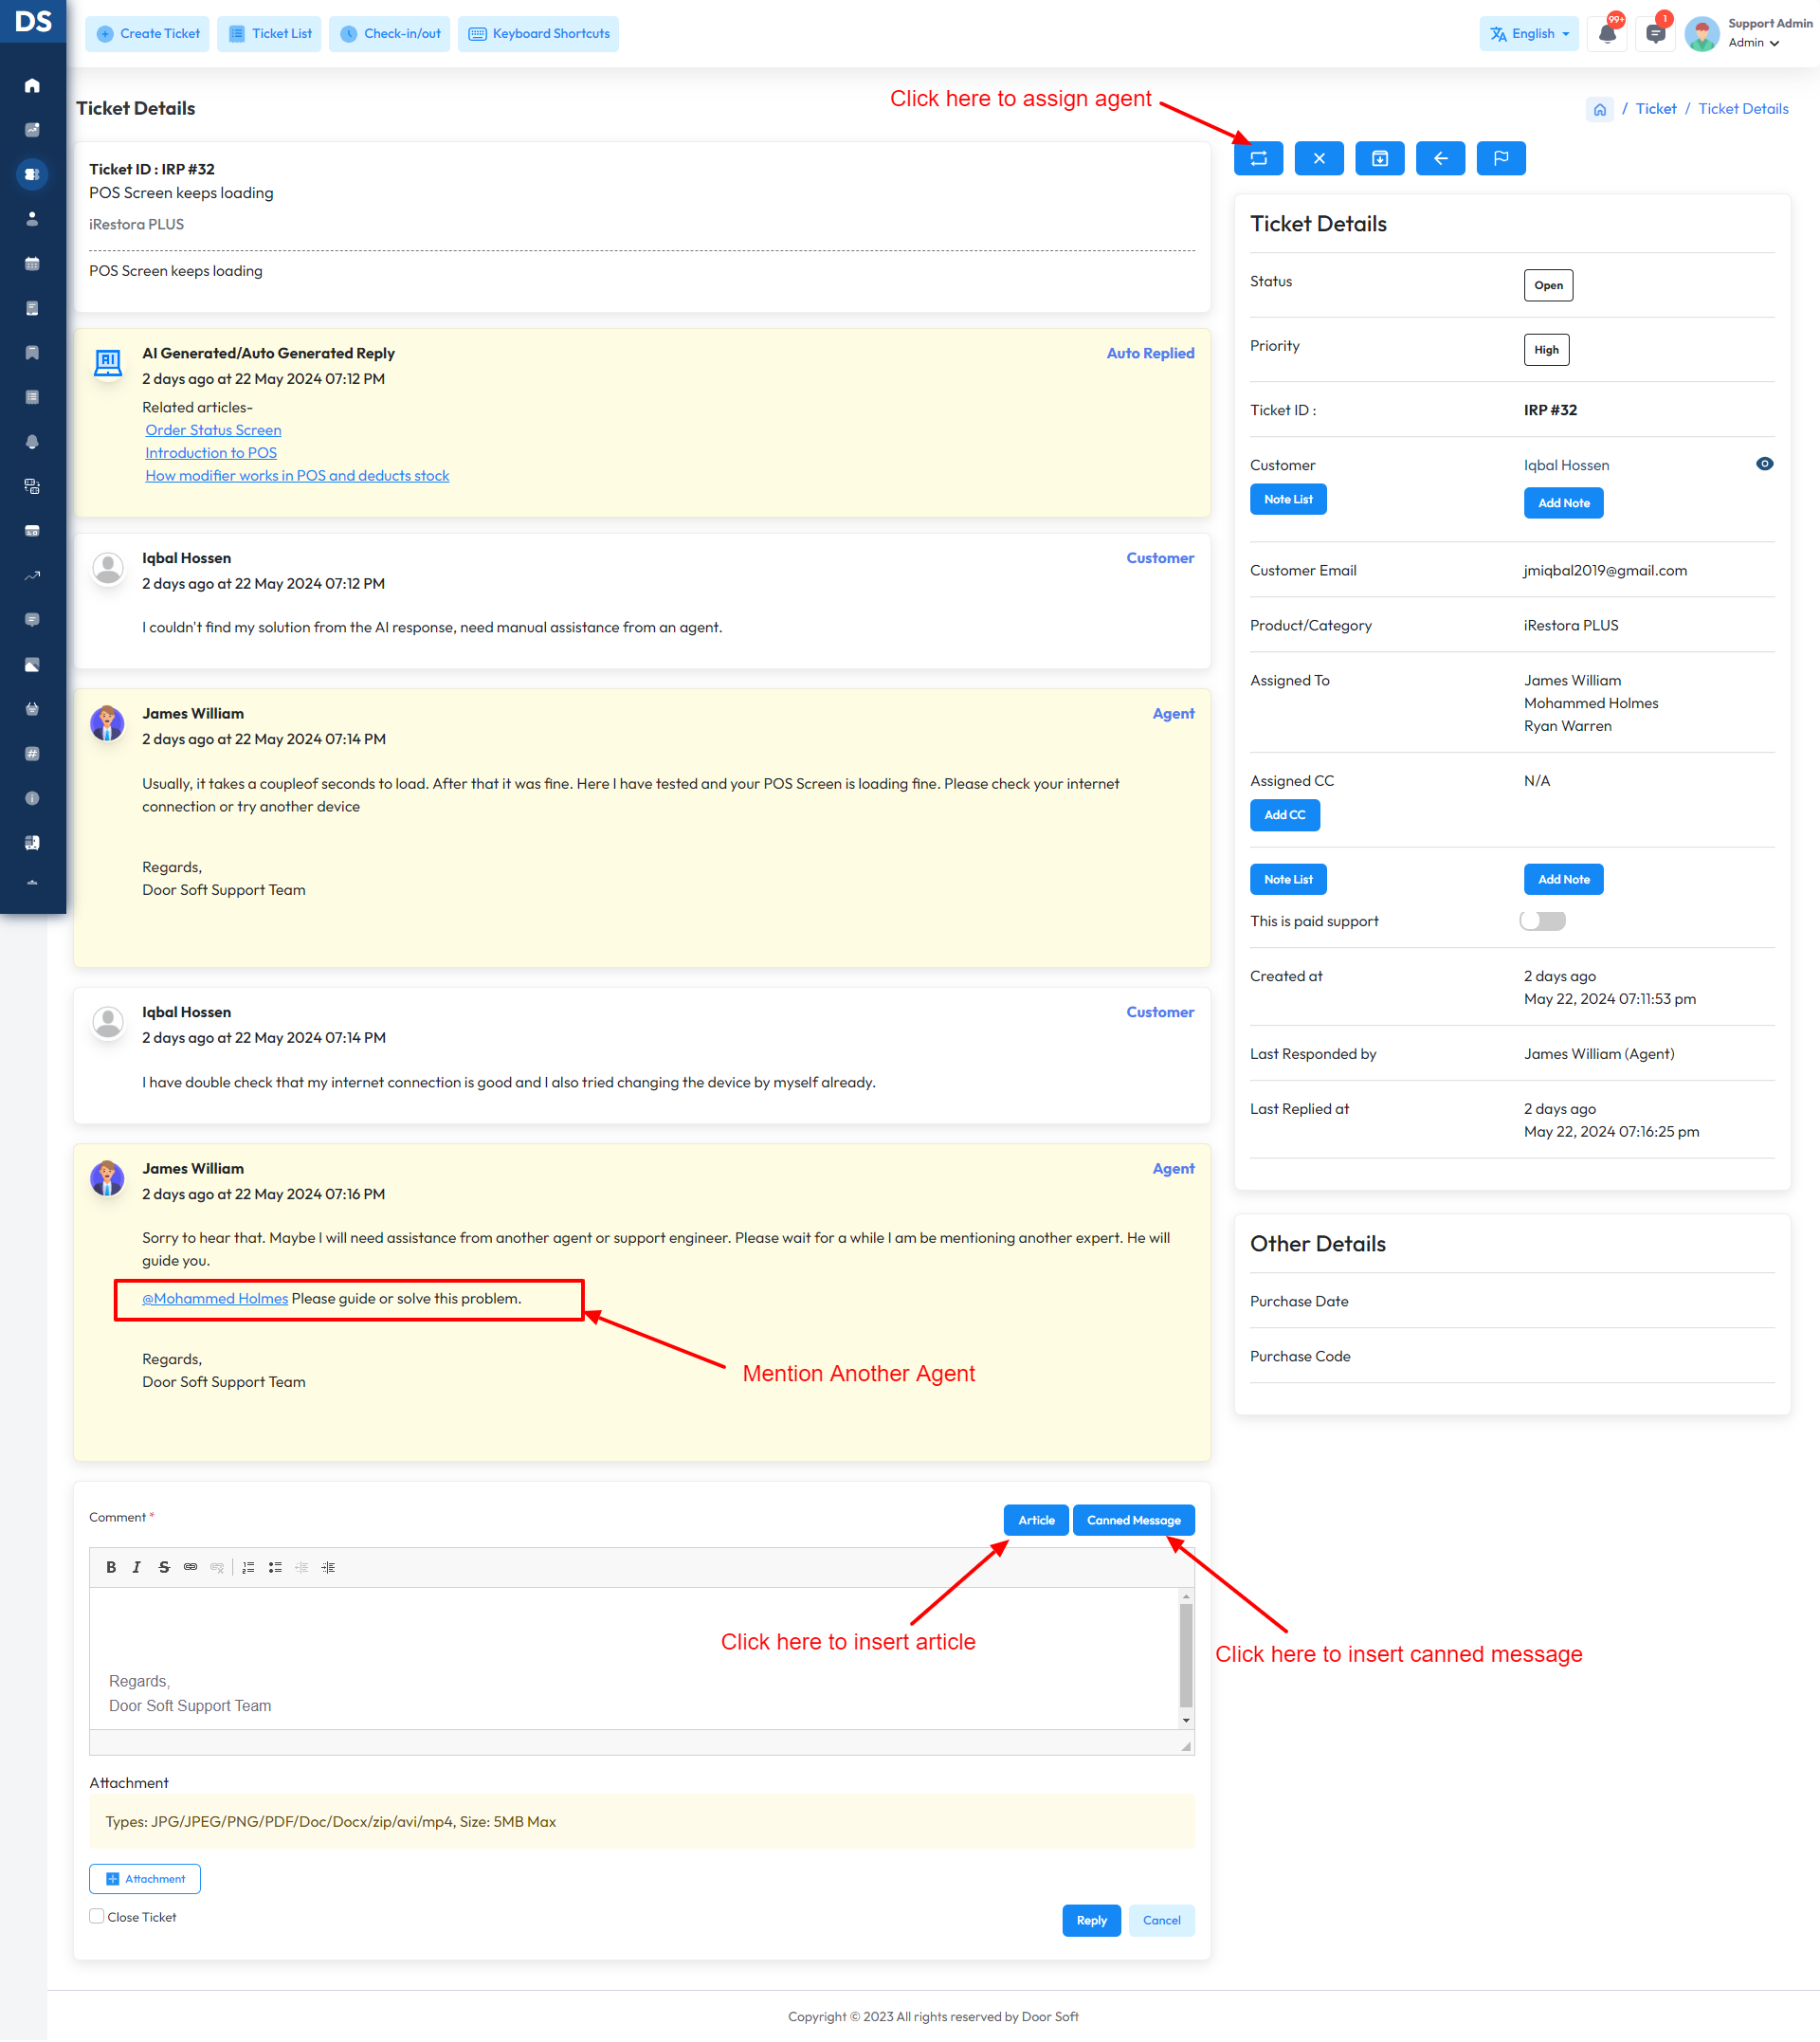Click the back arrow icon button
The width and height of the screenshot is (1820, 2042).
pyautogui.click(x=1441, y=158)
